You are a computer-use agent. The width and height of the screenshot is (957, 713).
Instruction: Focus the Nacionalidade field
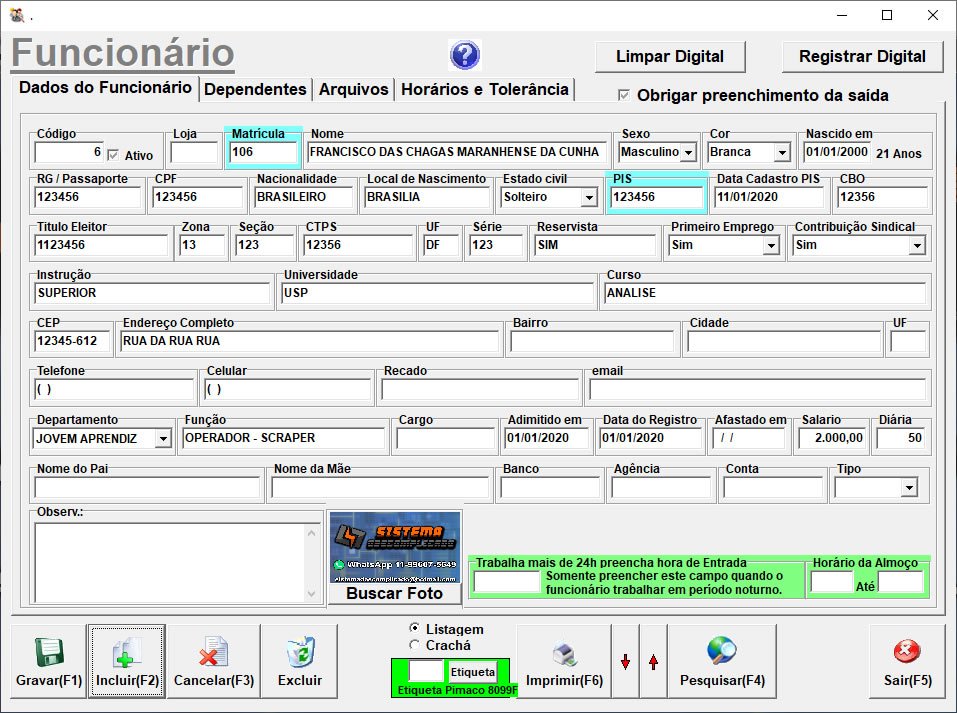pyautogui.click(x=303, y=197)
